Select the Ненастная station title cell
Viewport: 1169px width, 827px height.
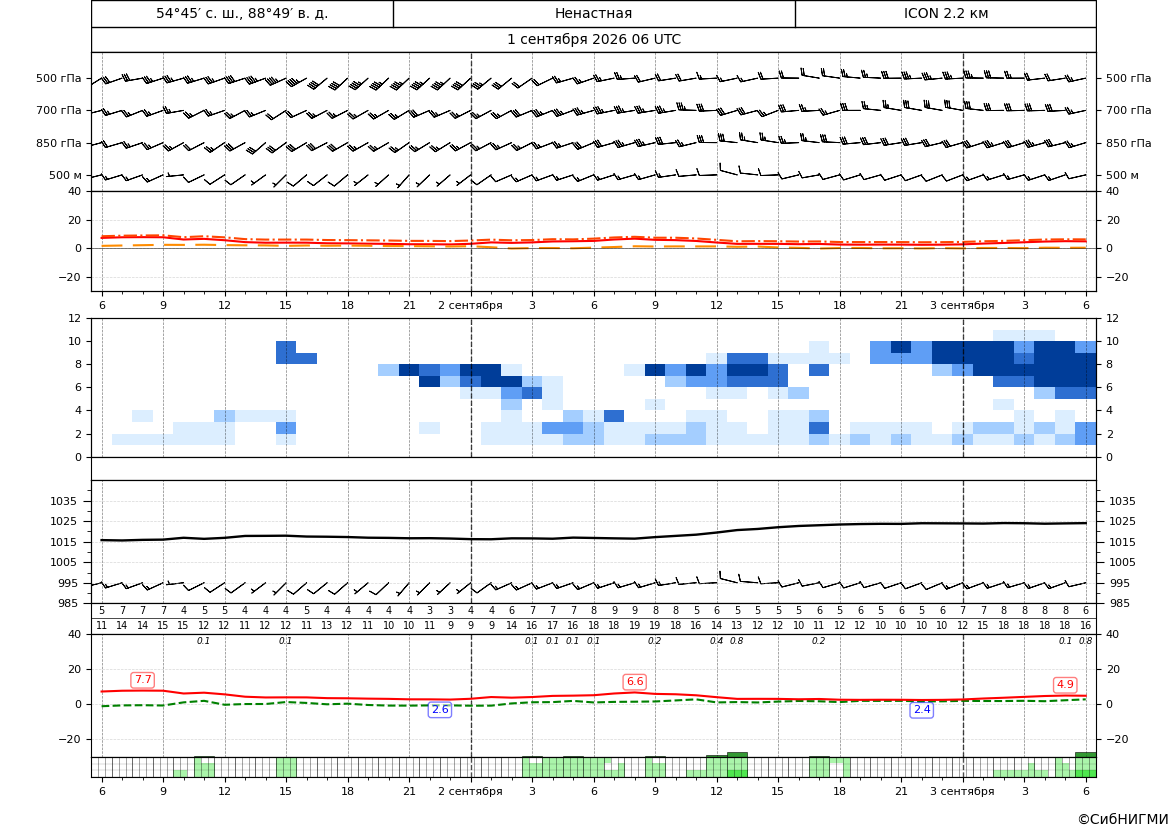pos(593,13)
